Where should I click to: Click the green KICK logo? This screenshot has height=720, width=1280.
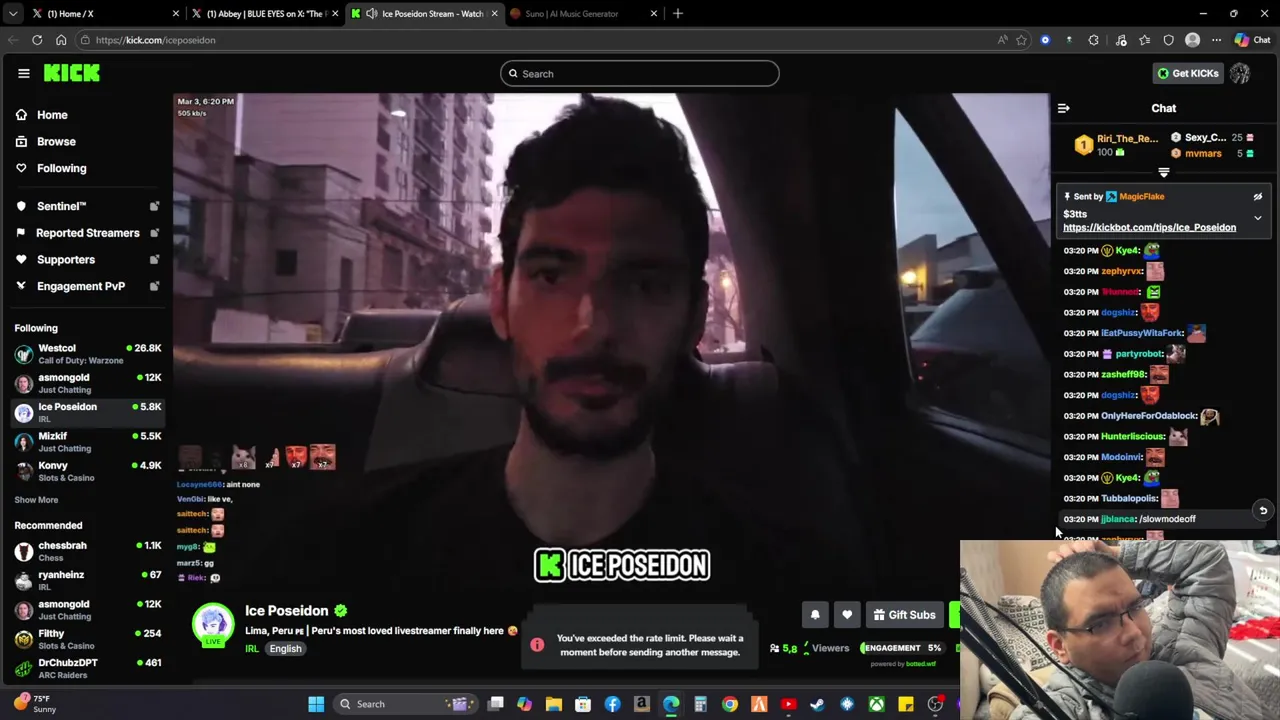[x=72, y=73]
